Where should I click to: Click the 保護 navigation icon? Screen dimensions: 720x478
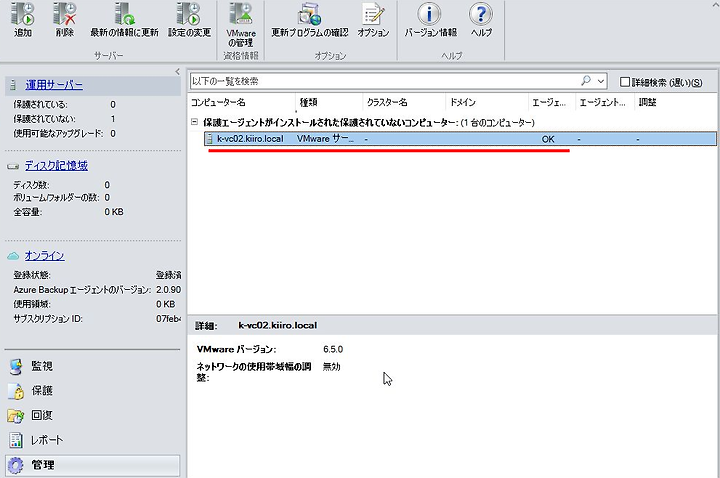tap(16, 391)
